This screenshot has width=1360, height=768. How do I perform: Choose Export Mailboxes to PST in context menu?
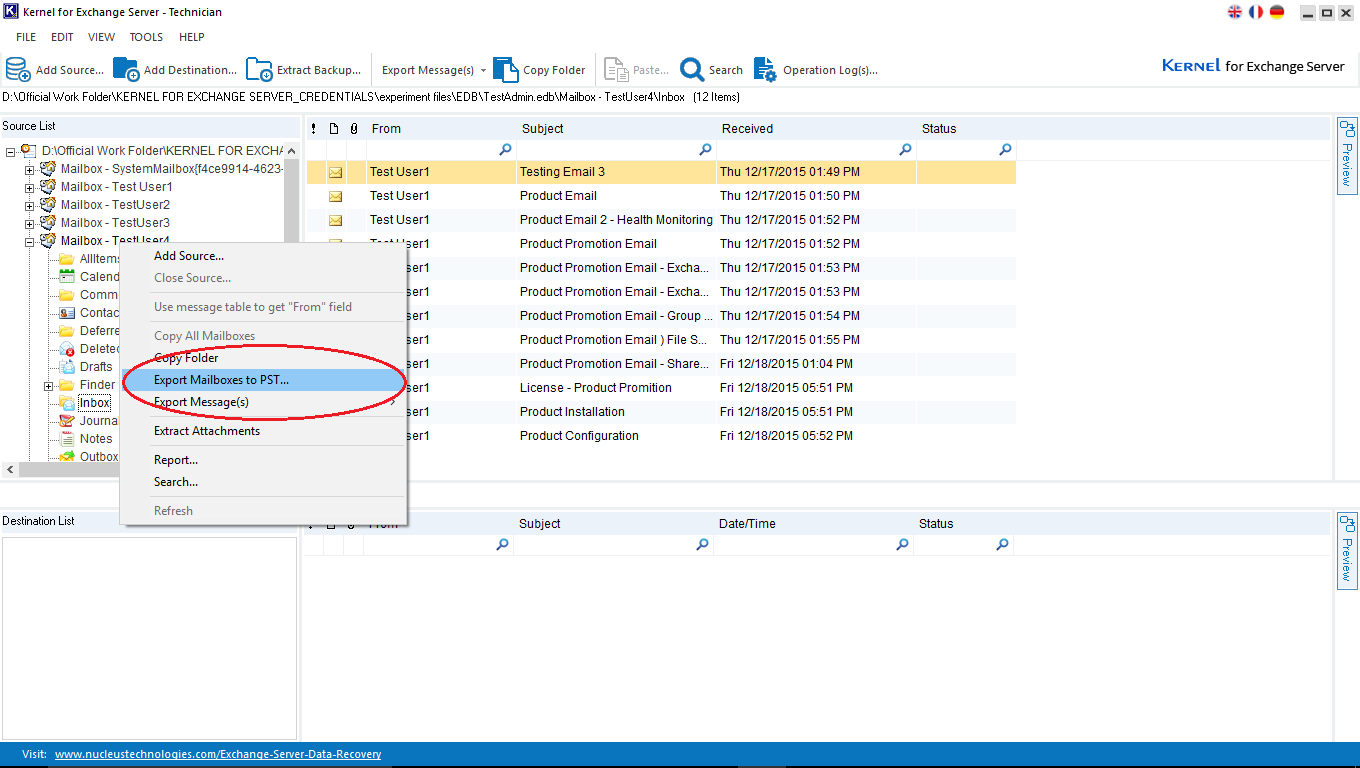[263, 380]
